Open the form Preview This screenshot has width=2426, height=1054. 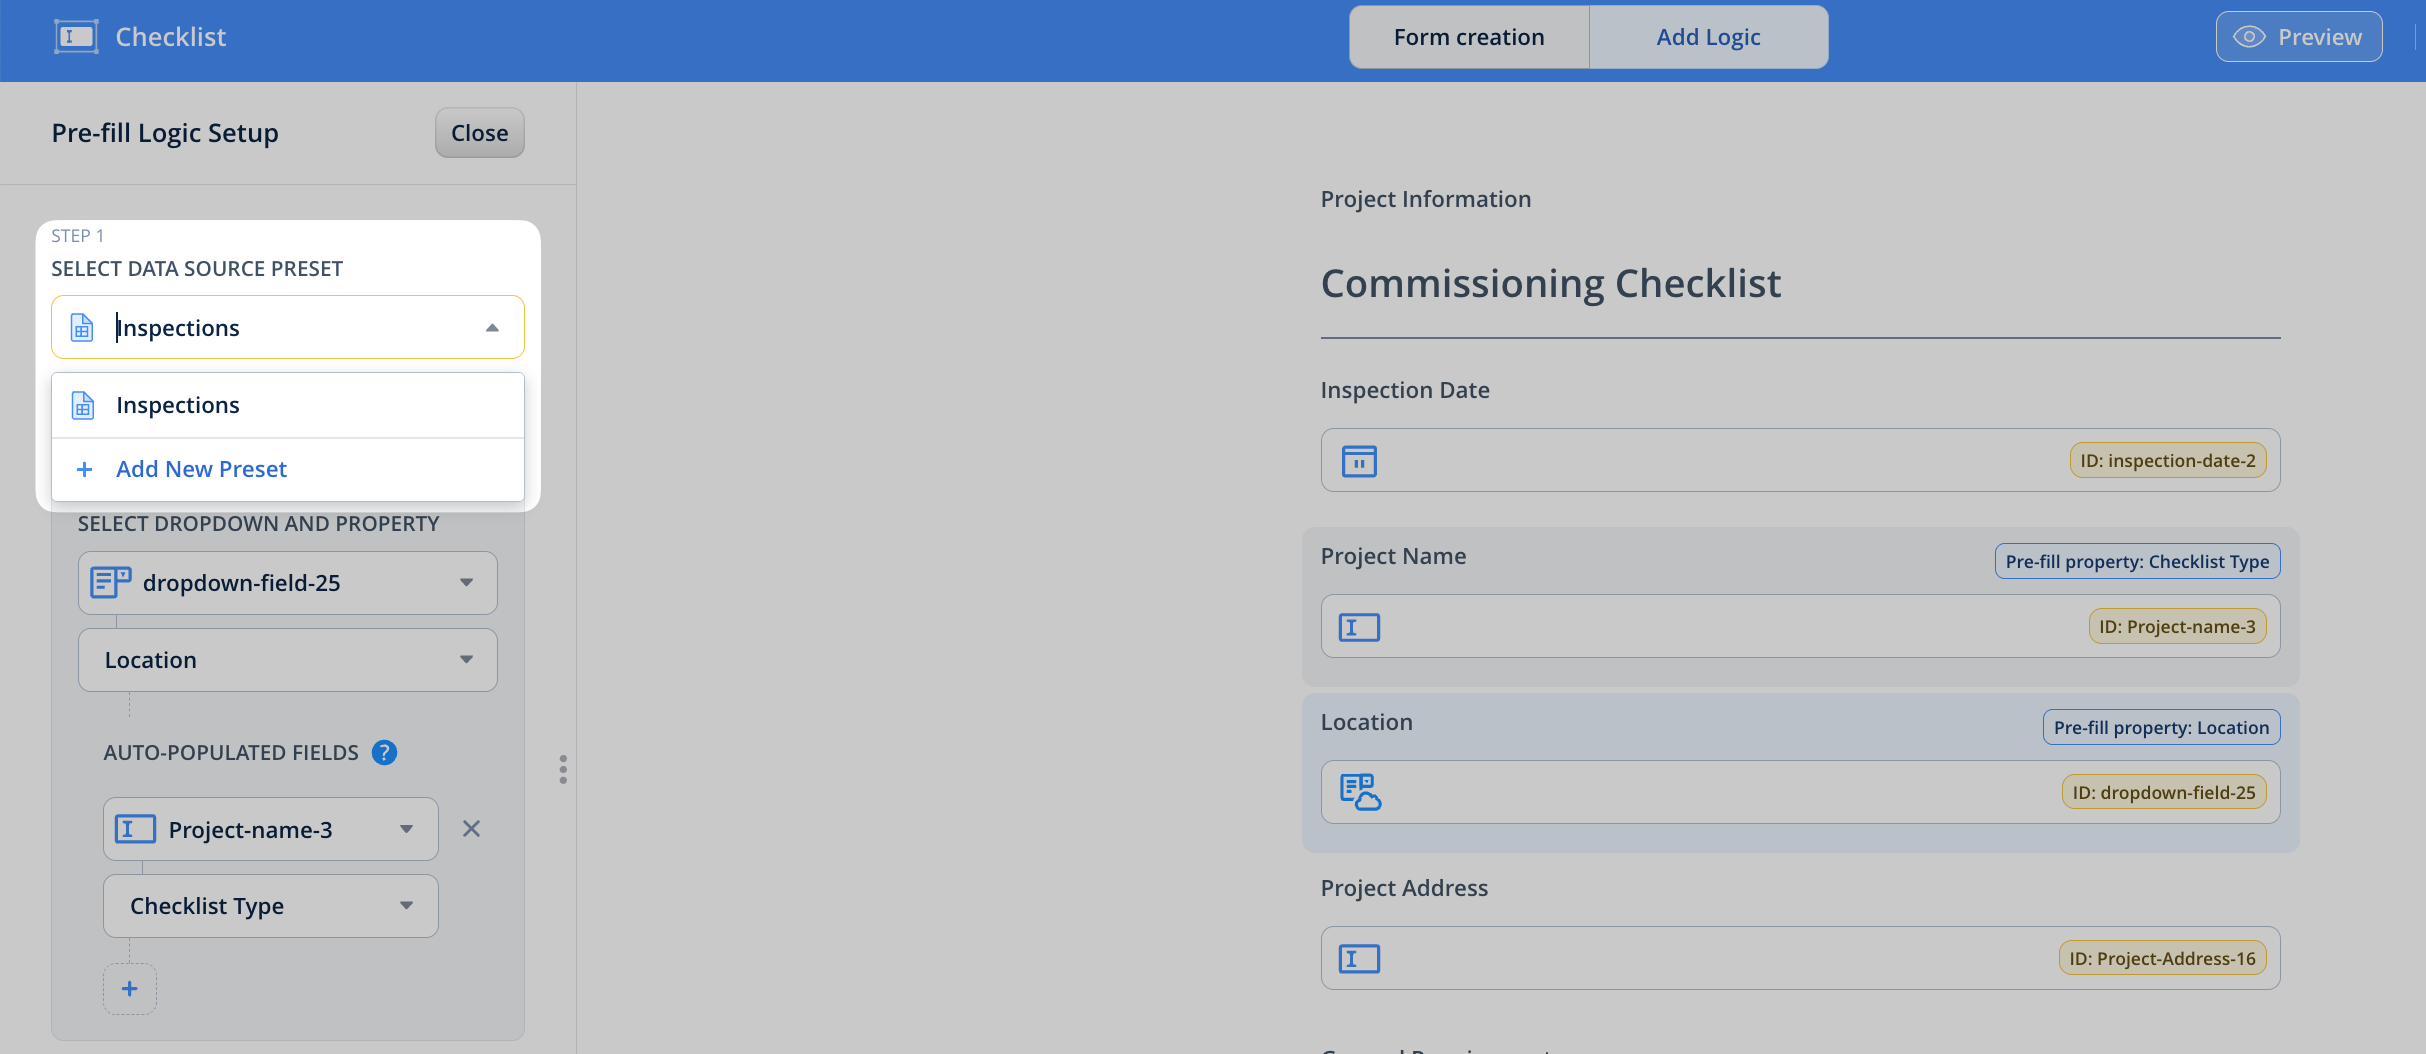click(2298, 37)
